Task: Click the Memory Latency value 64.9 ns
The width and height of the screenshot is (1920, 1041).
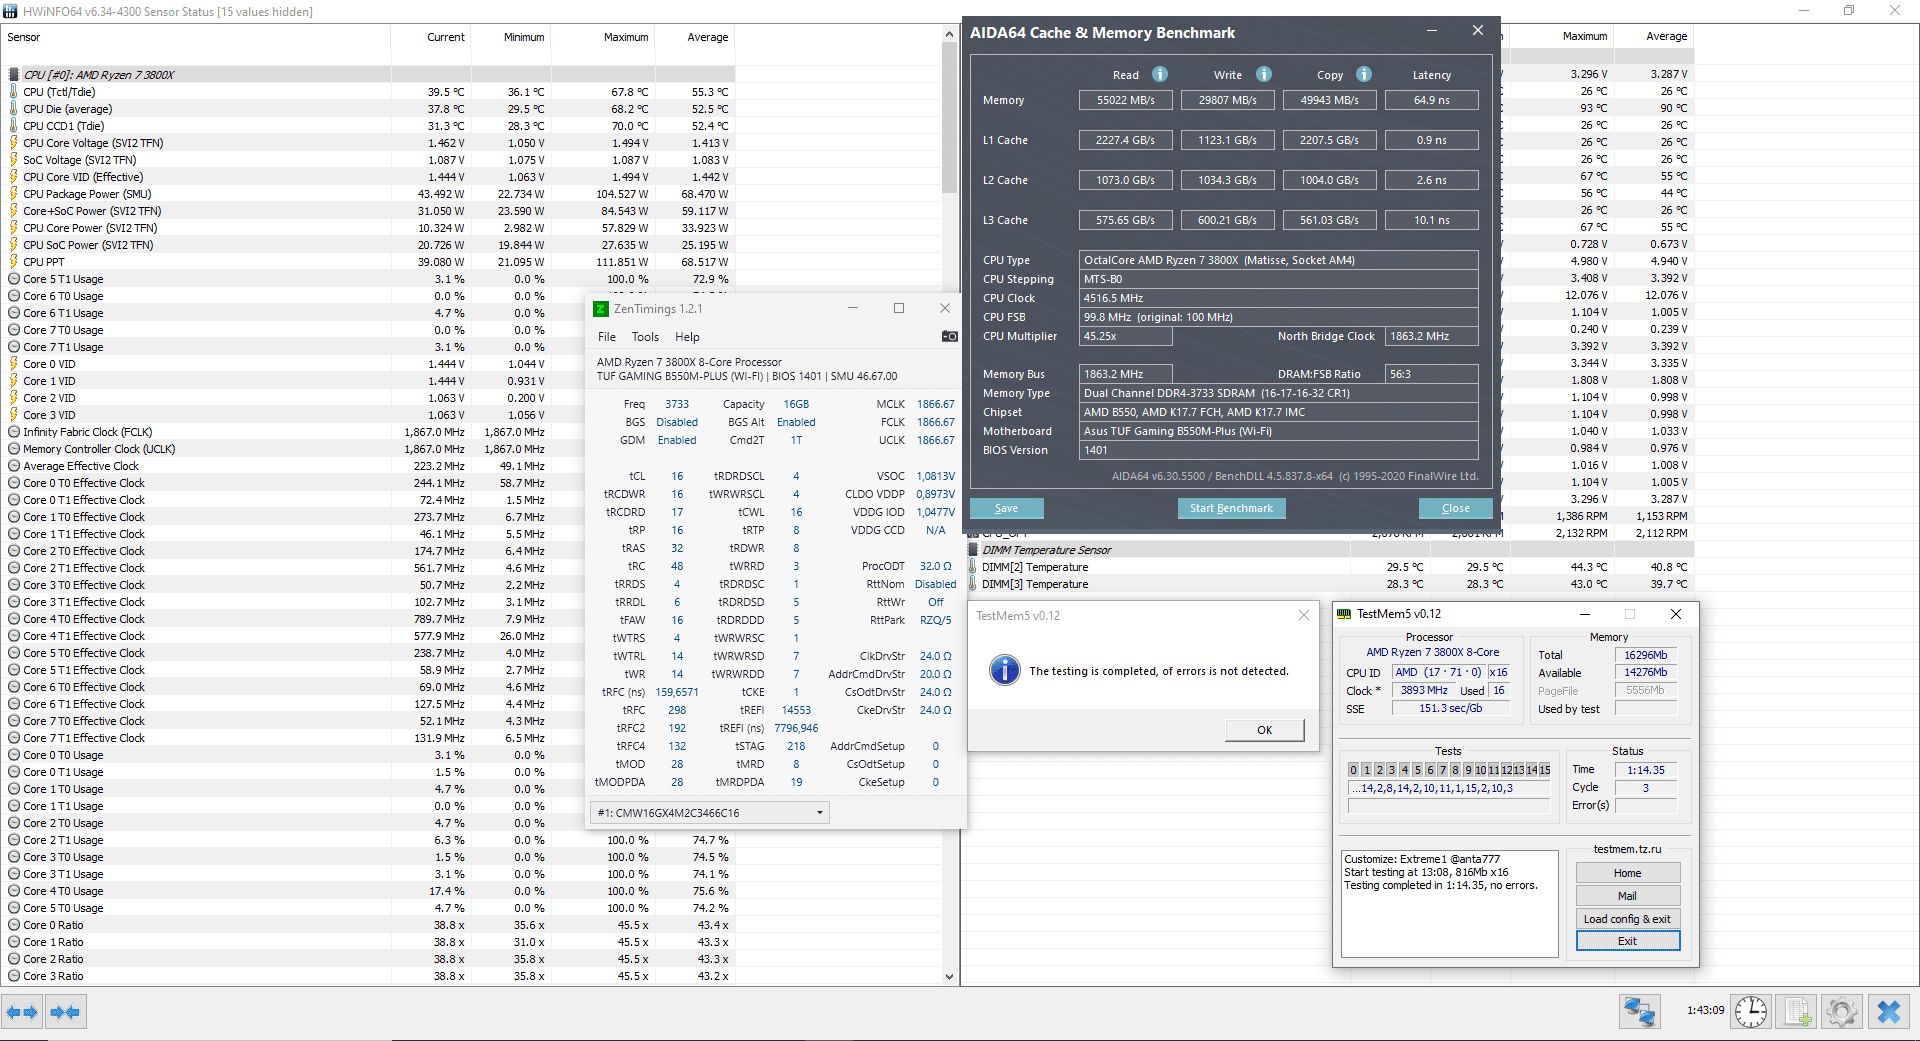Action: 1432,100
